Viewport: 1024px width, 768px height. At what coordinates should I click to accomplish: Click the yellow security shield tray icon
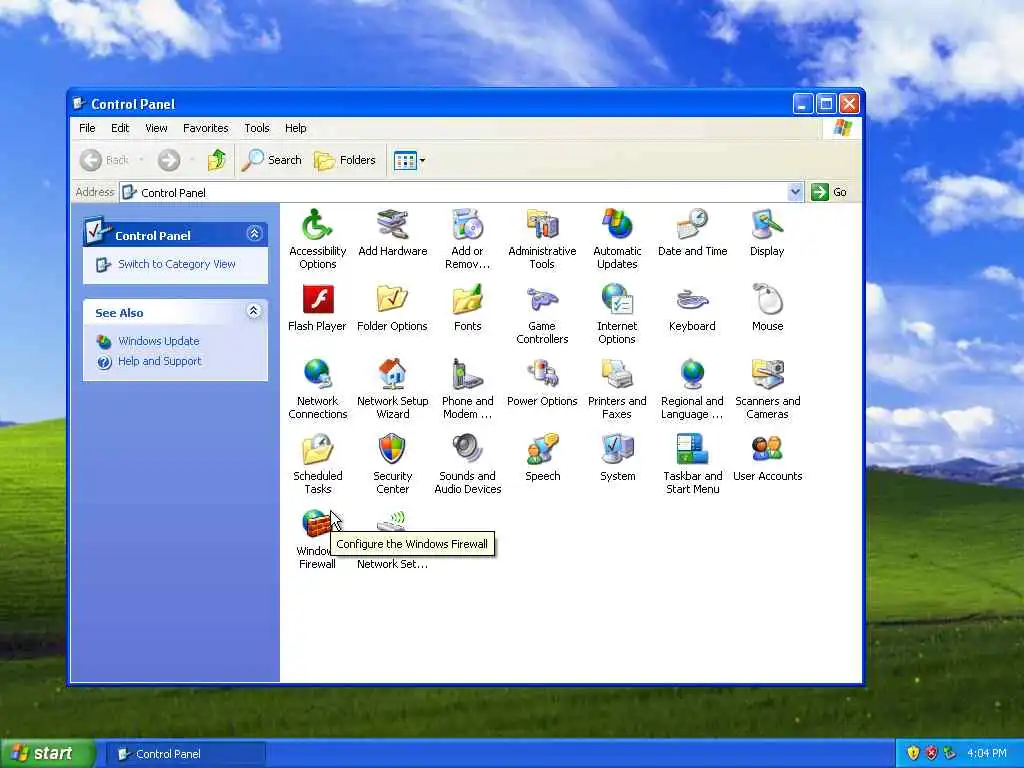coord(913,753)
